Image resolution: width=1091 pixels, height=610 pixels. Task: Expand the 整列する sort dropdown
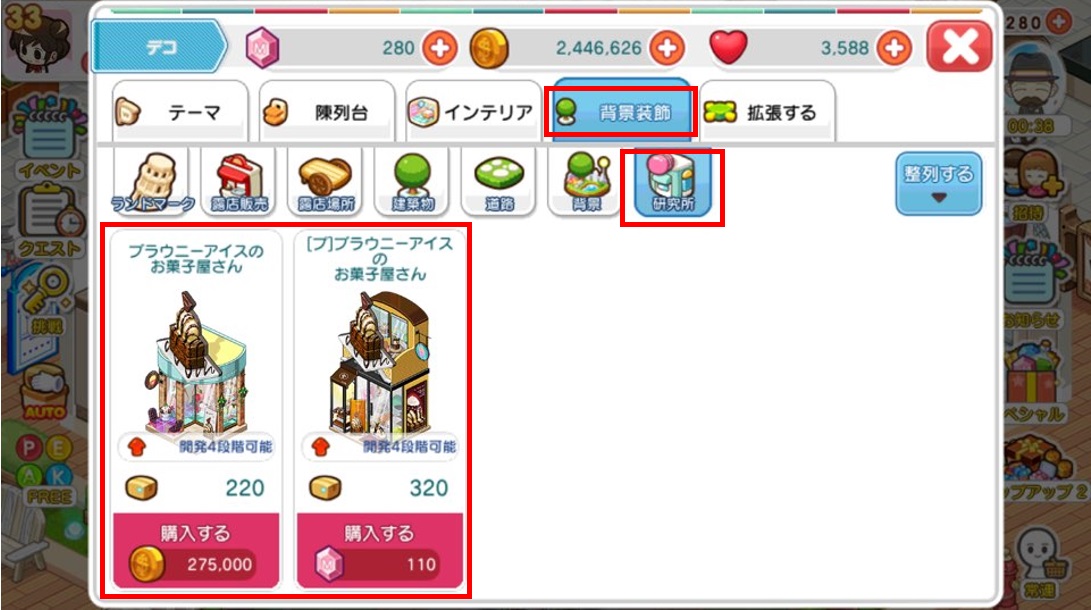click(x=939, y=184)
